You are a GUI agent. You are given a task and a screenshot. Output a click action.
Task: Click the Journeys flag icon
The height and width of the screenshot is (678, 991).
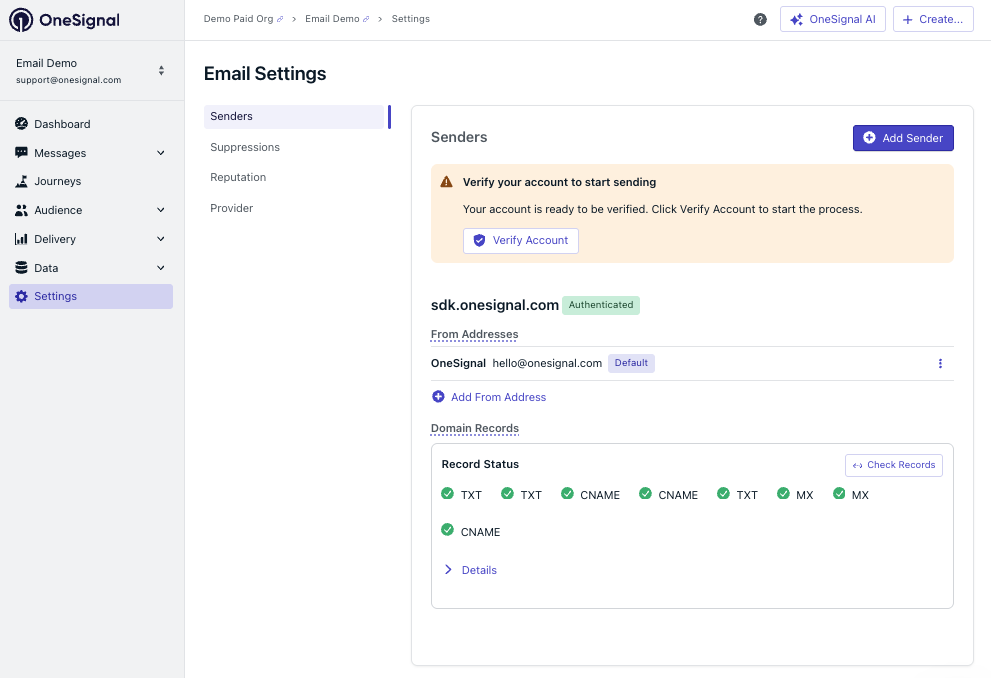(21, 181)
